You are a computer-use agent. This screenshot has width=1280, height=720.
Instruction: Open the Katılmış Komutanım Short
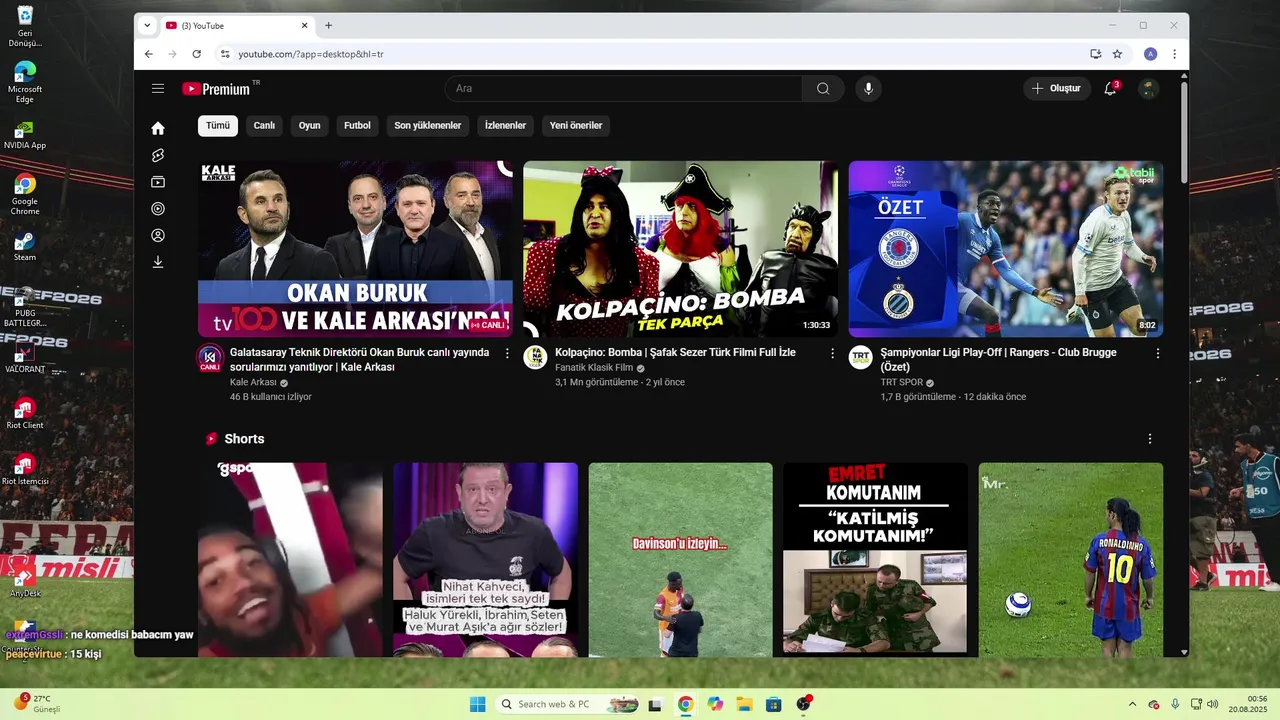click(875, 559)
